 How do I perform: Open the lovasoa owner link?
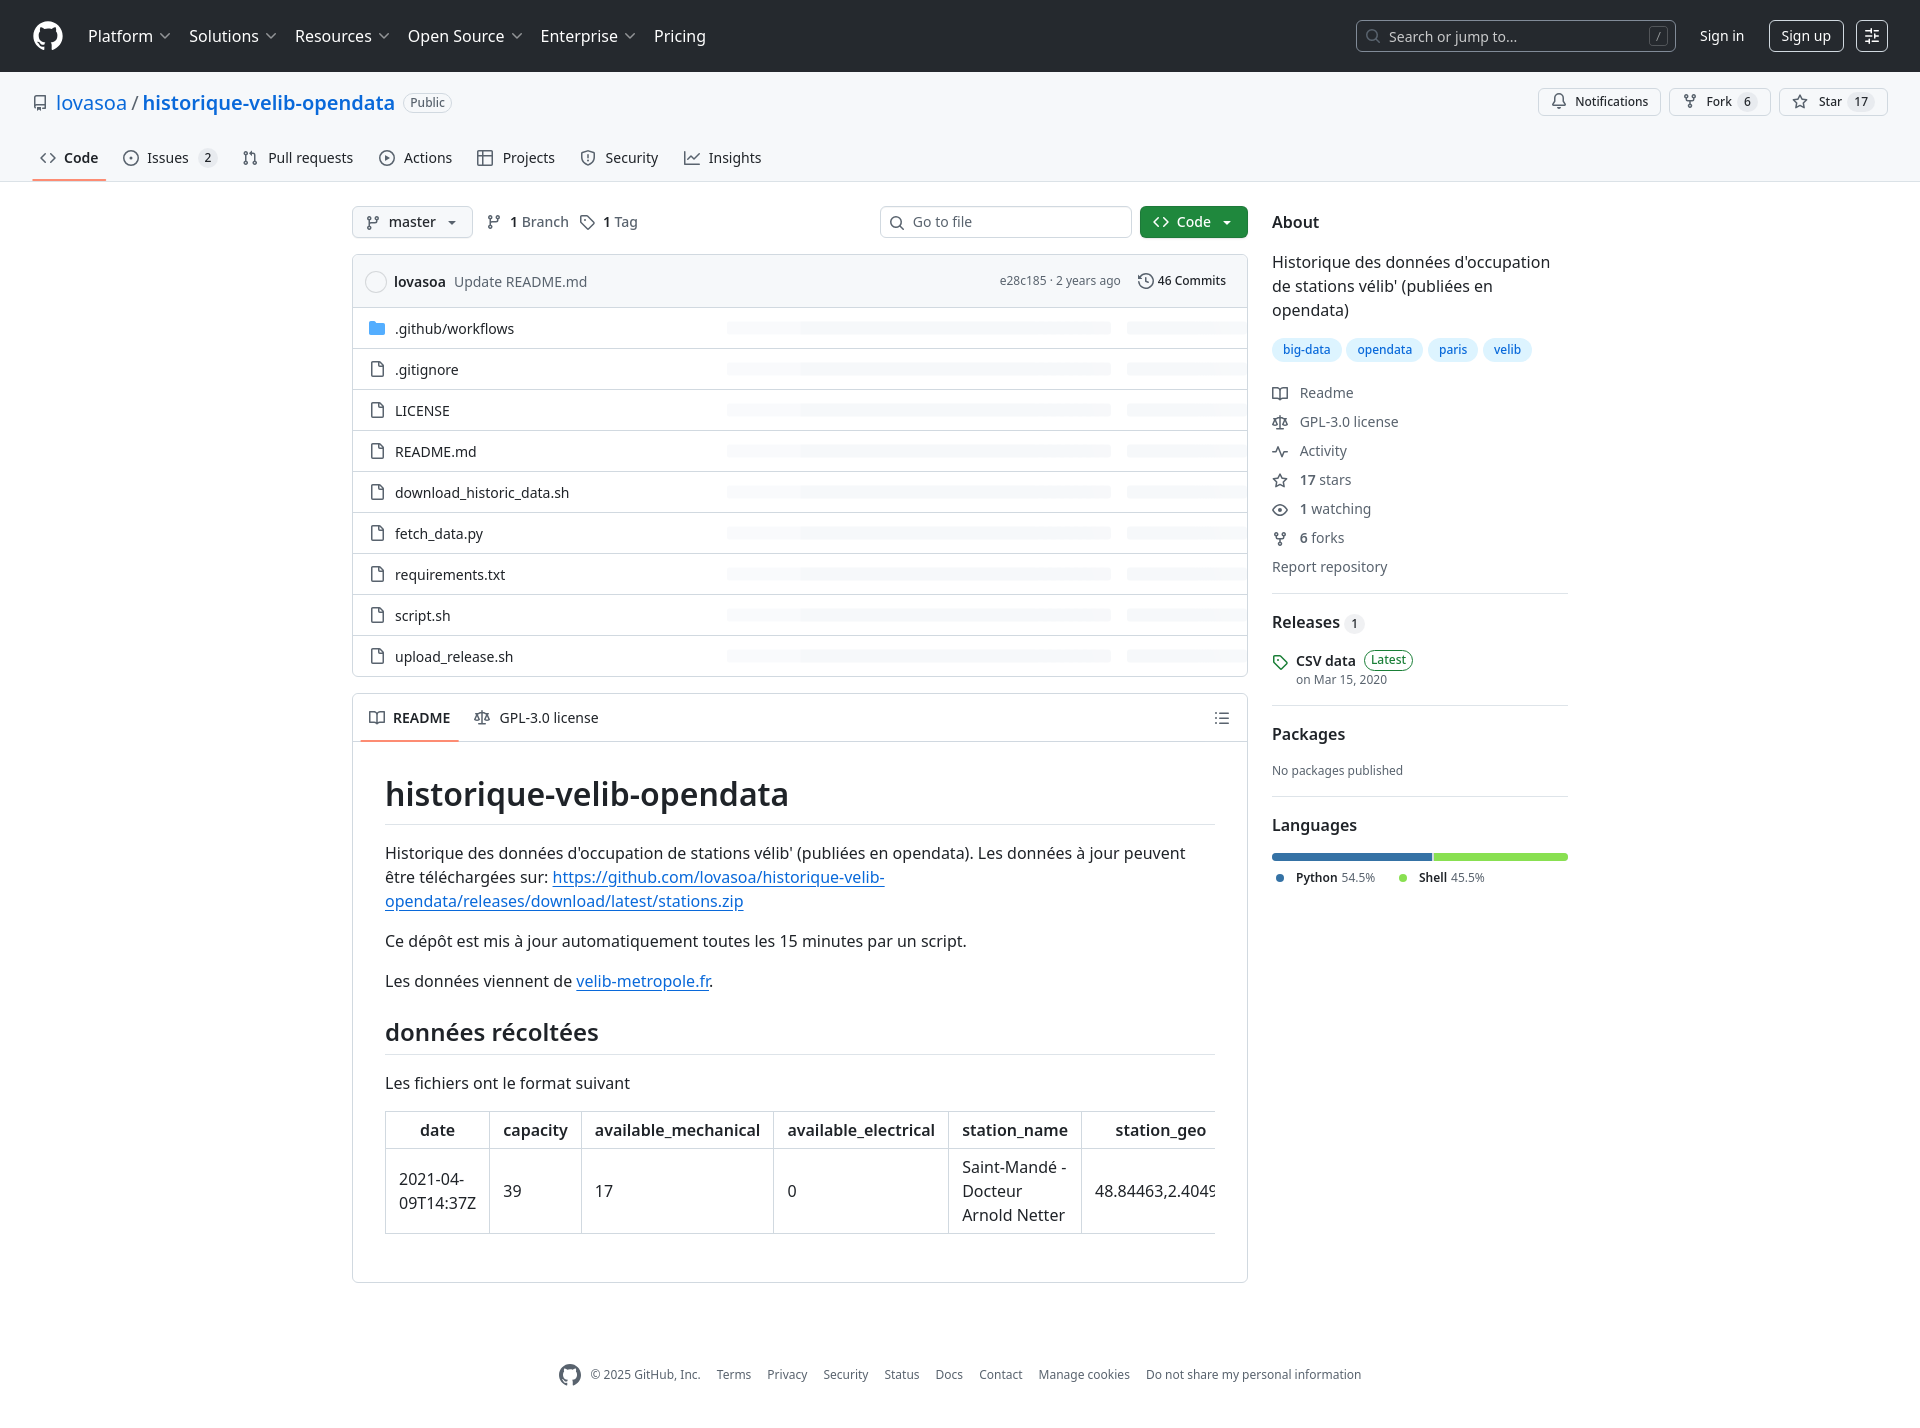(x=91, y=103)
